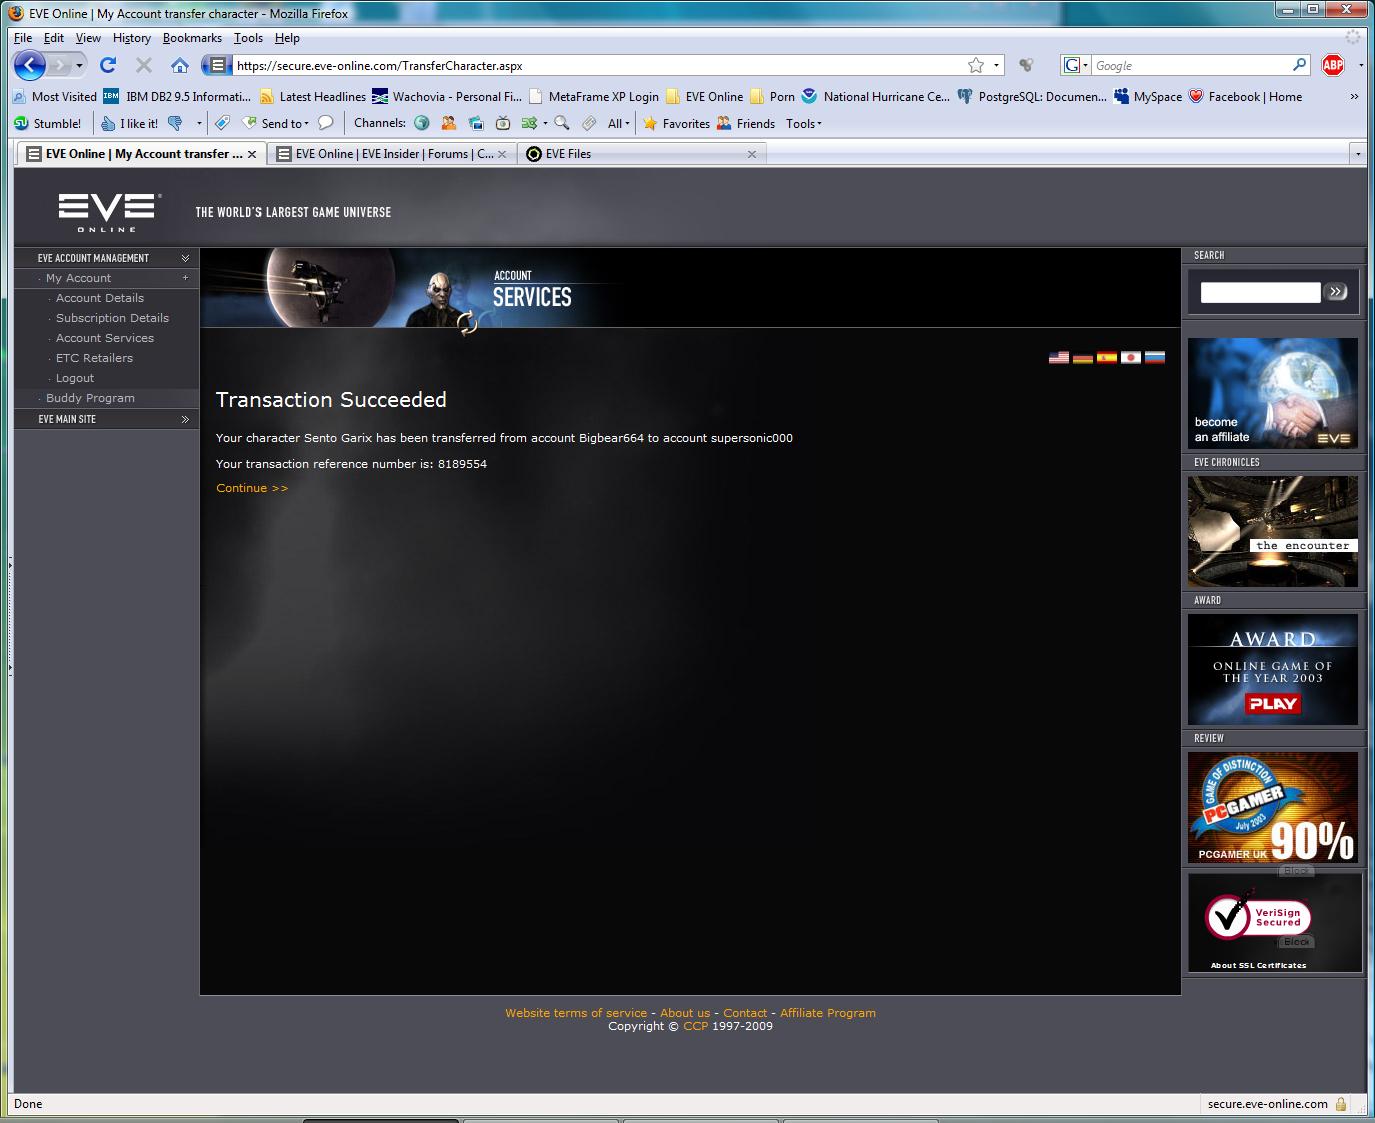Open StumbleUpon Friends

746,124
